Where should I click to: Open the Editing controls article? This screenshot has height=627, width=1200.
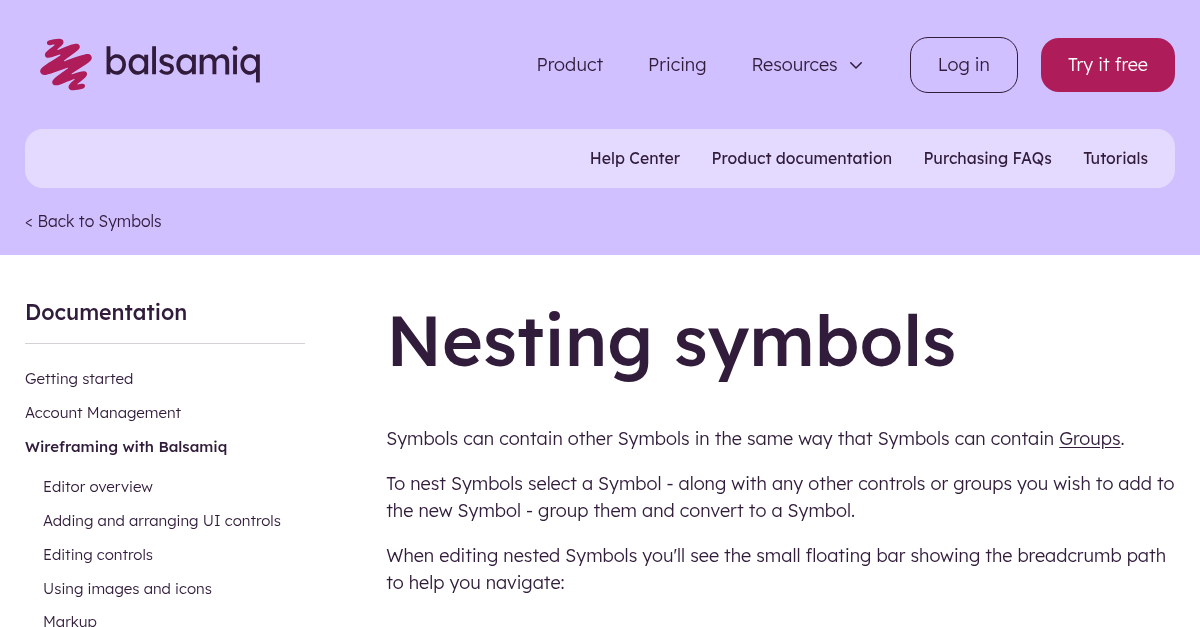click(98, 554)
